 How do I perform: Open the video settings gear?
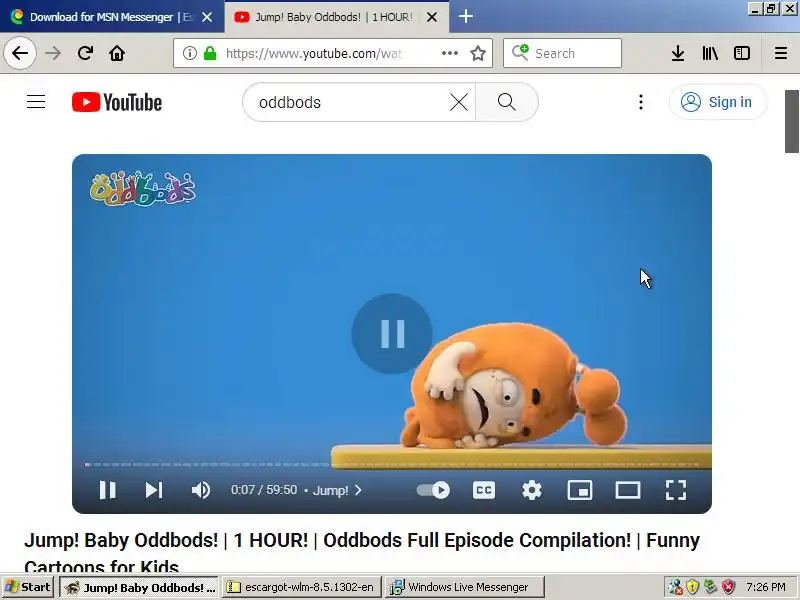pyautogui.click(x=532, y=490)
